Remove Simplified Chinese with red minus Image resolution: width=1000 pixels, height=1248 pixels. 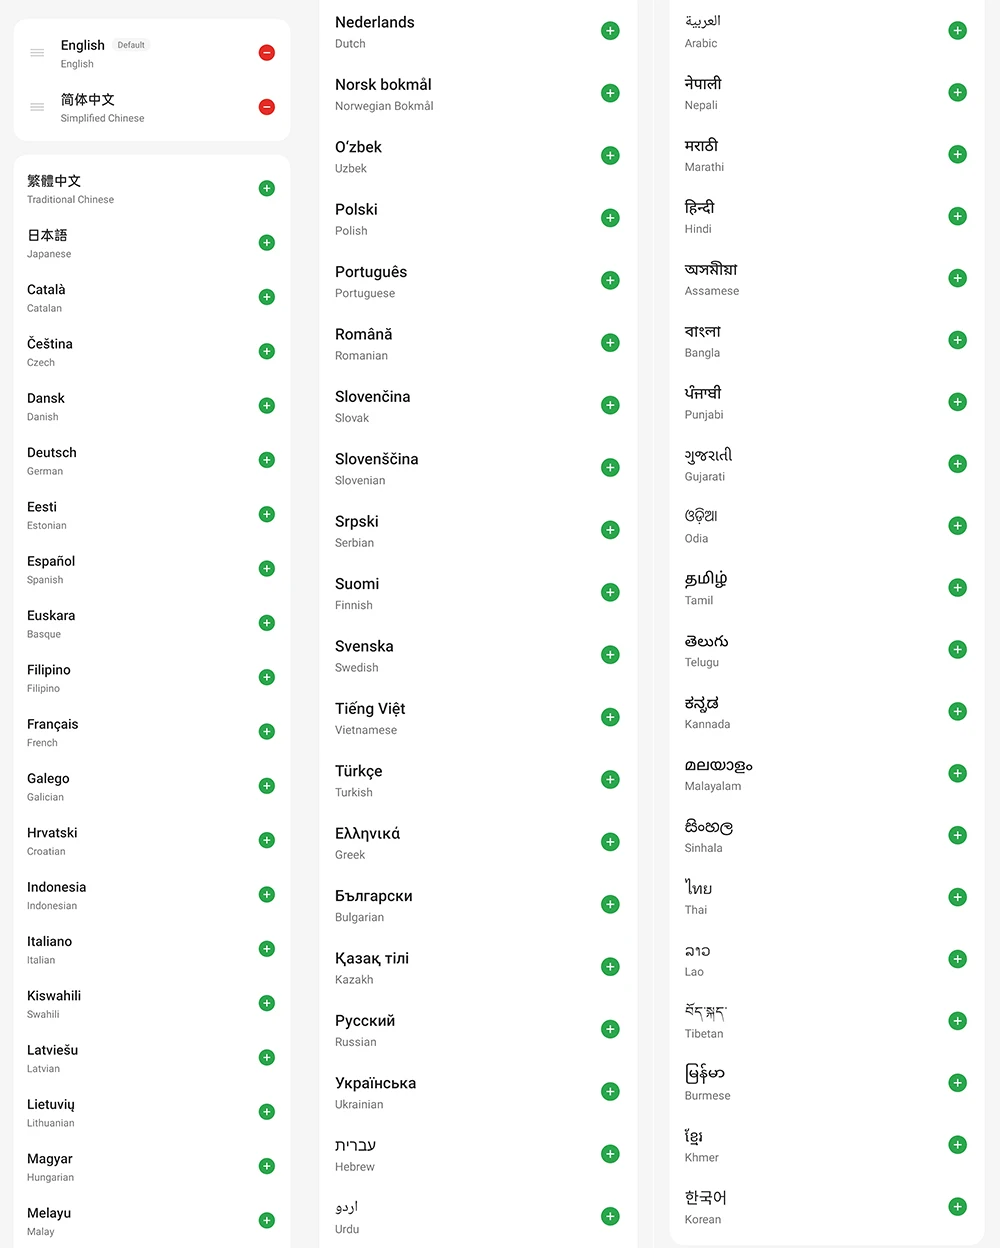click(267, 107)
